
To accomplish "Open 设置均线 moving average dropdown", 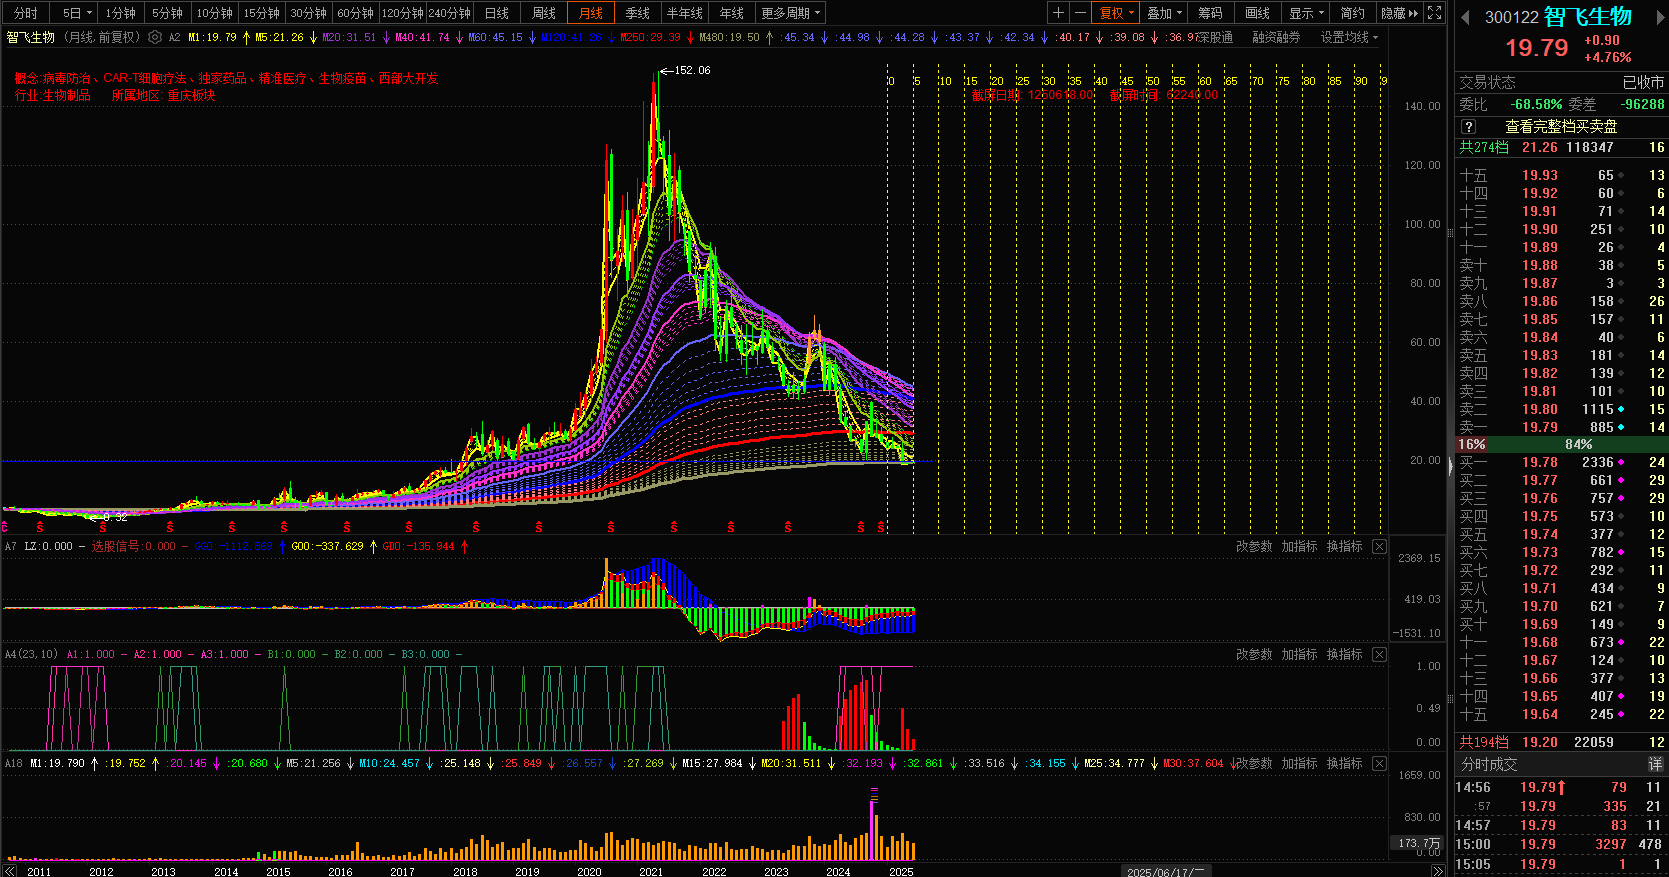I will 1348,37.
